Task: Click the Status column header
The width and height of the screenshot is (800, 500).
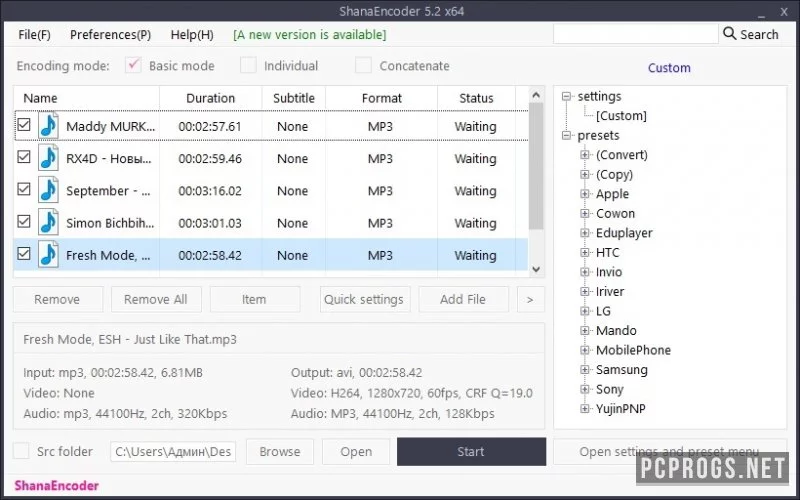Action: point(477,98)
